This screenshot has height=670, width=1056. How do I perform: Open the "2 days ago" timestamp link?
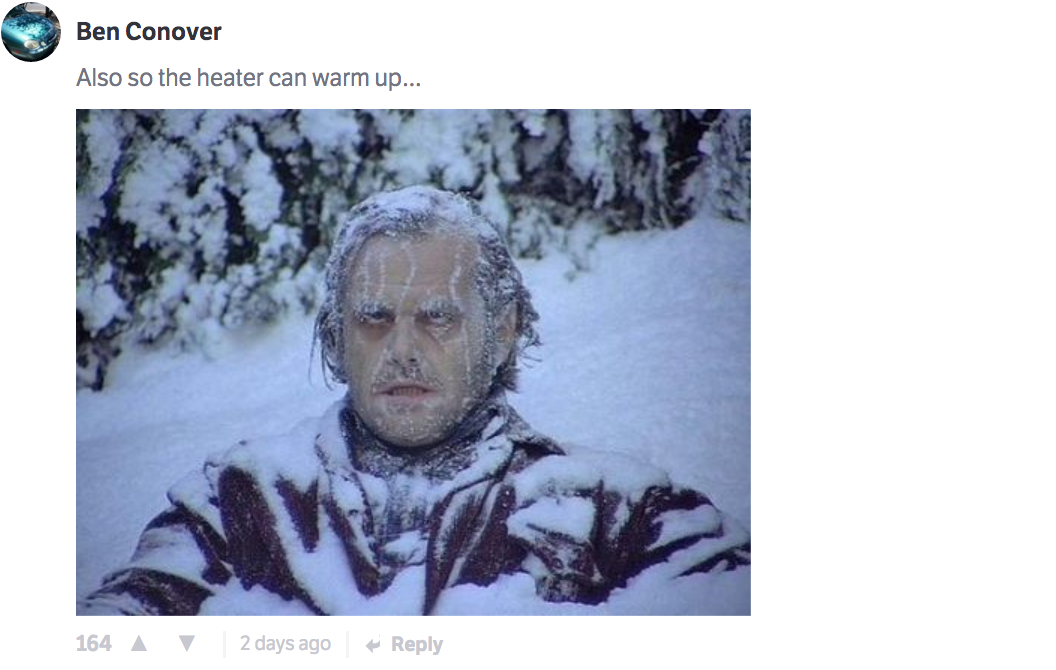[x=285, y=644]
